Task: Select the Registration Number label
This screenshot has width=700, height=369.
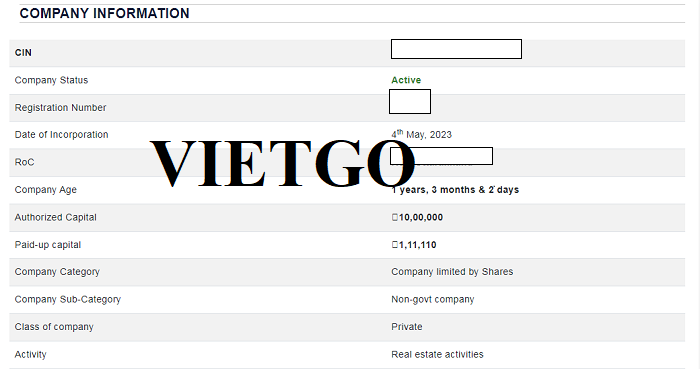Action: [x=60, y=108]
